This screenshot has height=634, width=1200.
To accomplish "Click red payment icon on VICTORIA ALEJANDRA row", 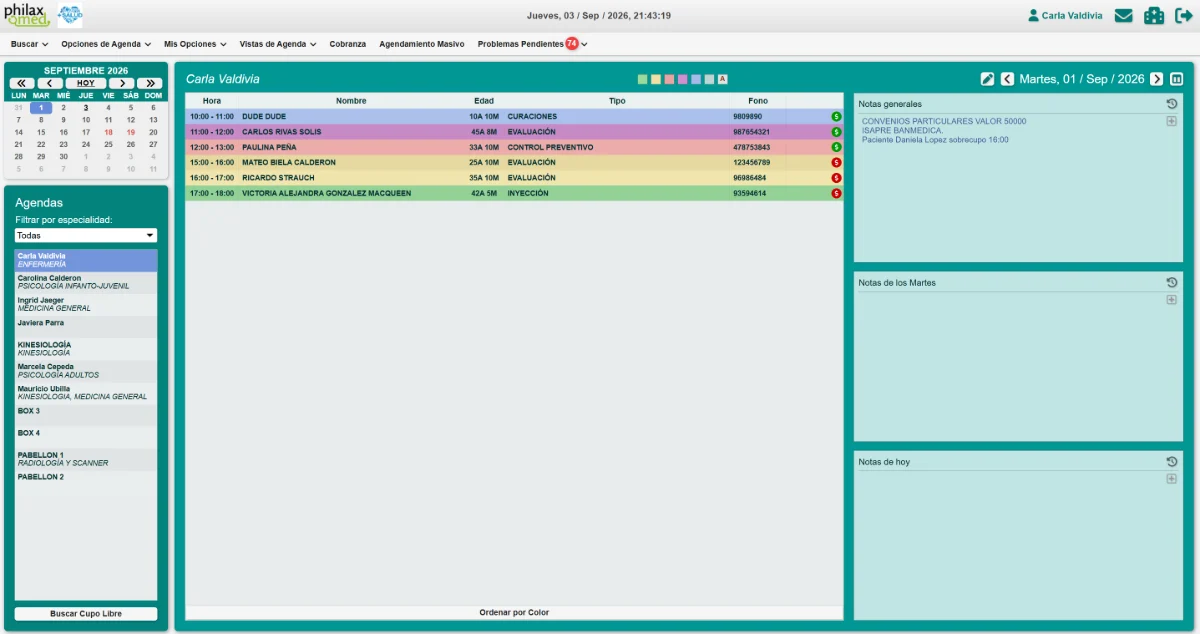I will [x=836, y=194].
